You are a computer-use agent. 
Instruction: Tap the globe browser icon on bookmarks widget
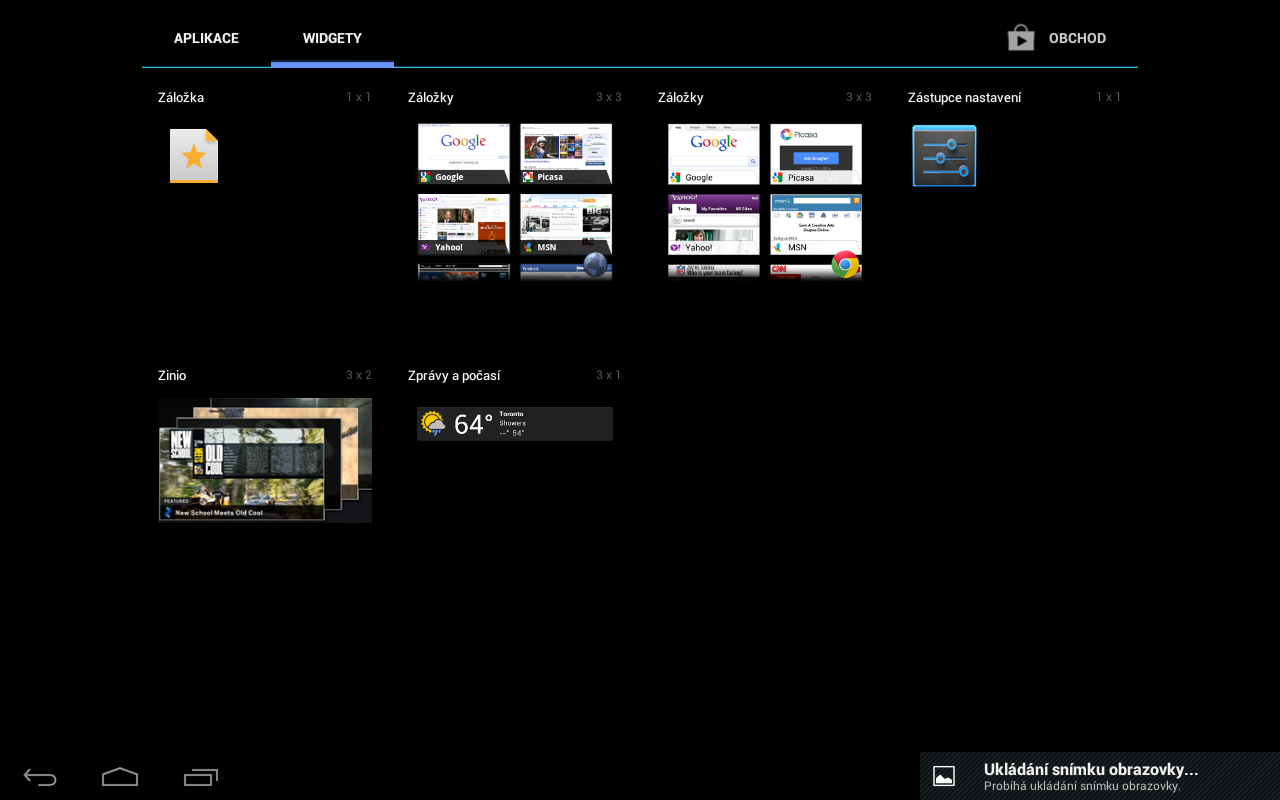coord(595,265)
